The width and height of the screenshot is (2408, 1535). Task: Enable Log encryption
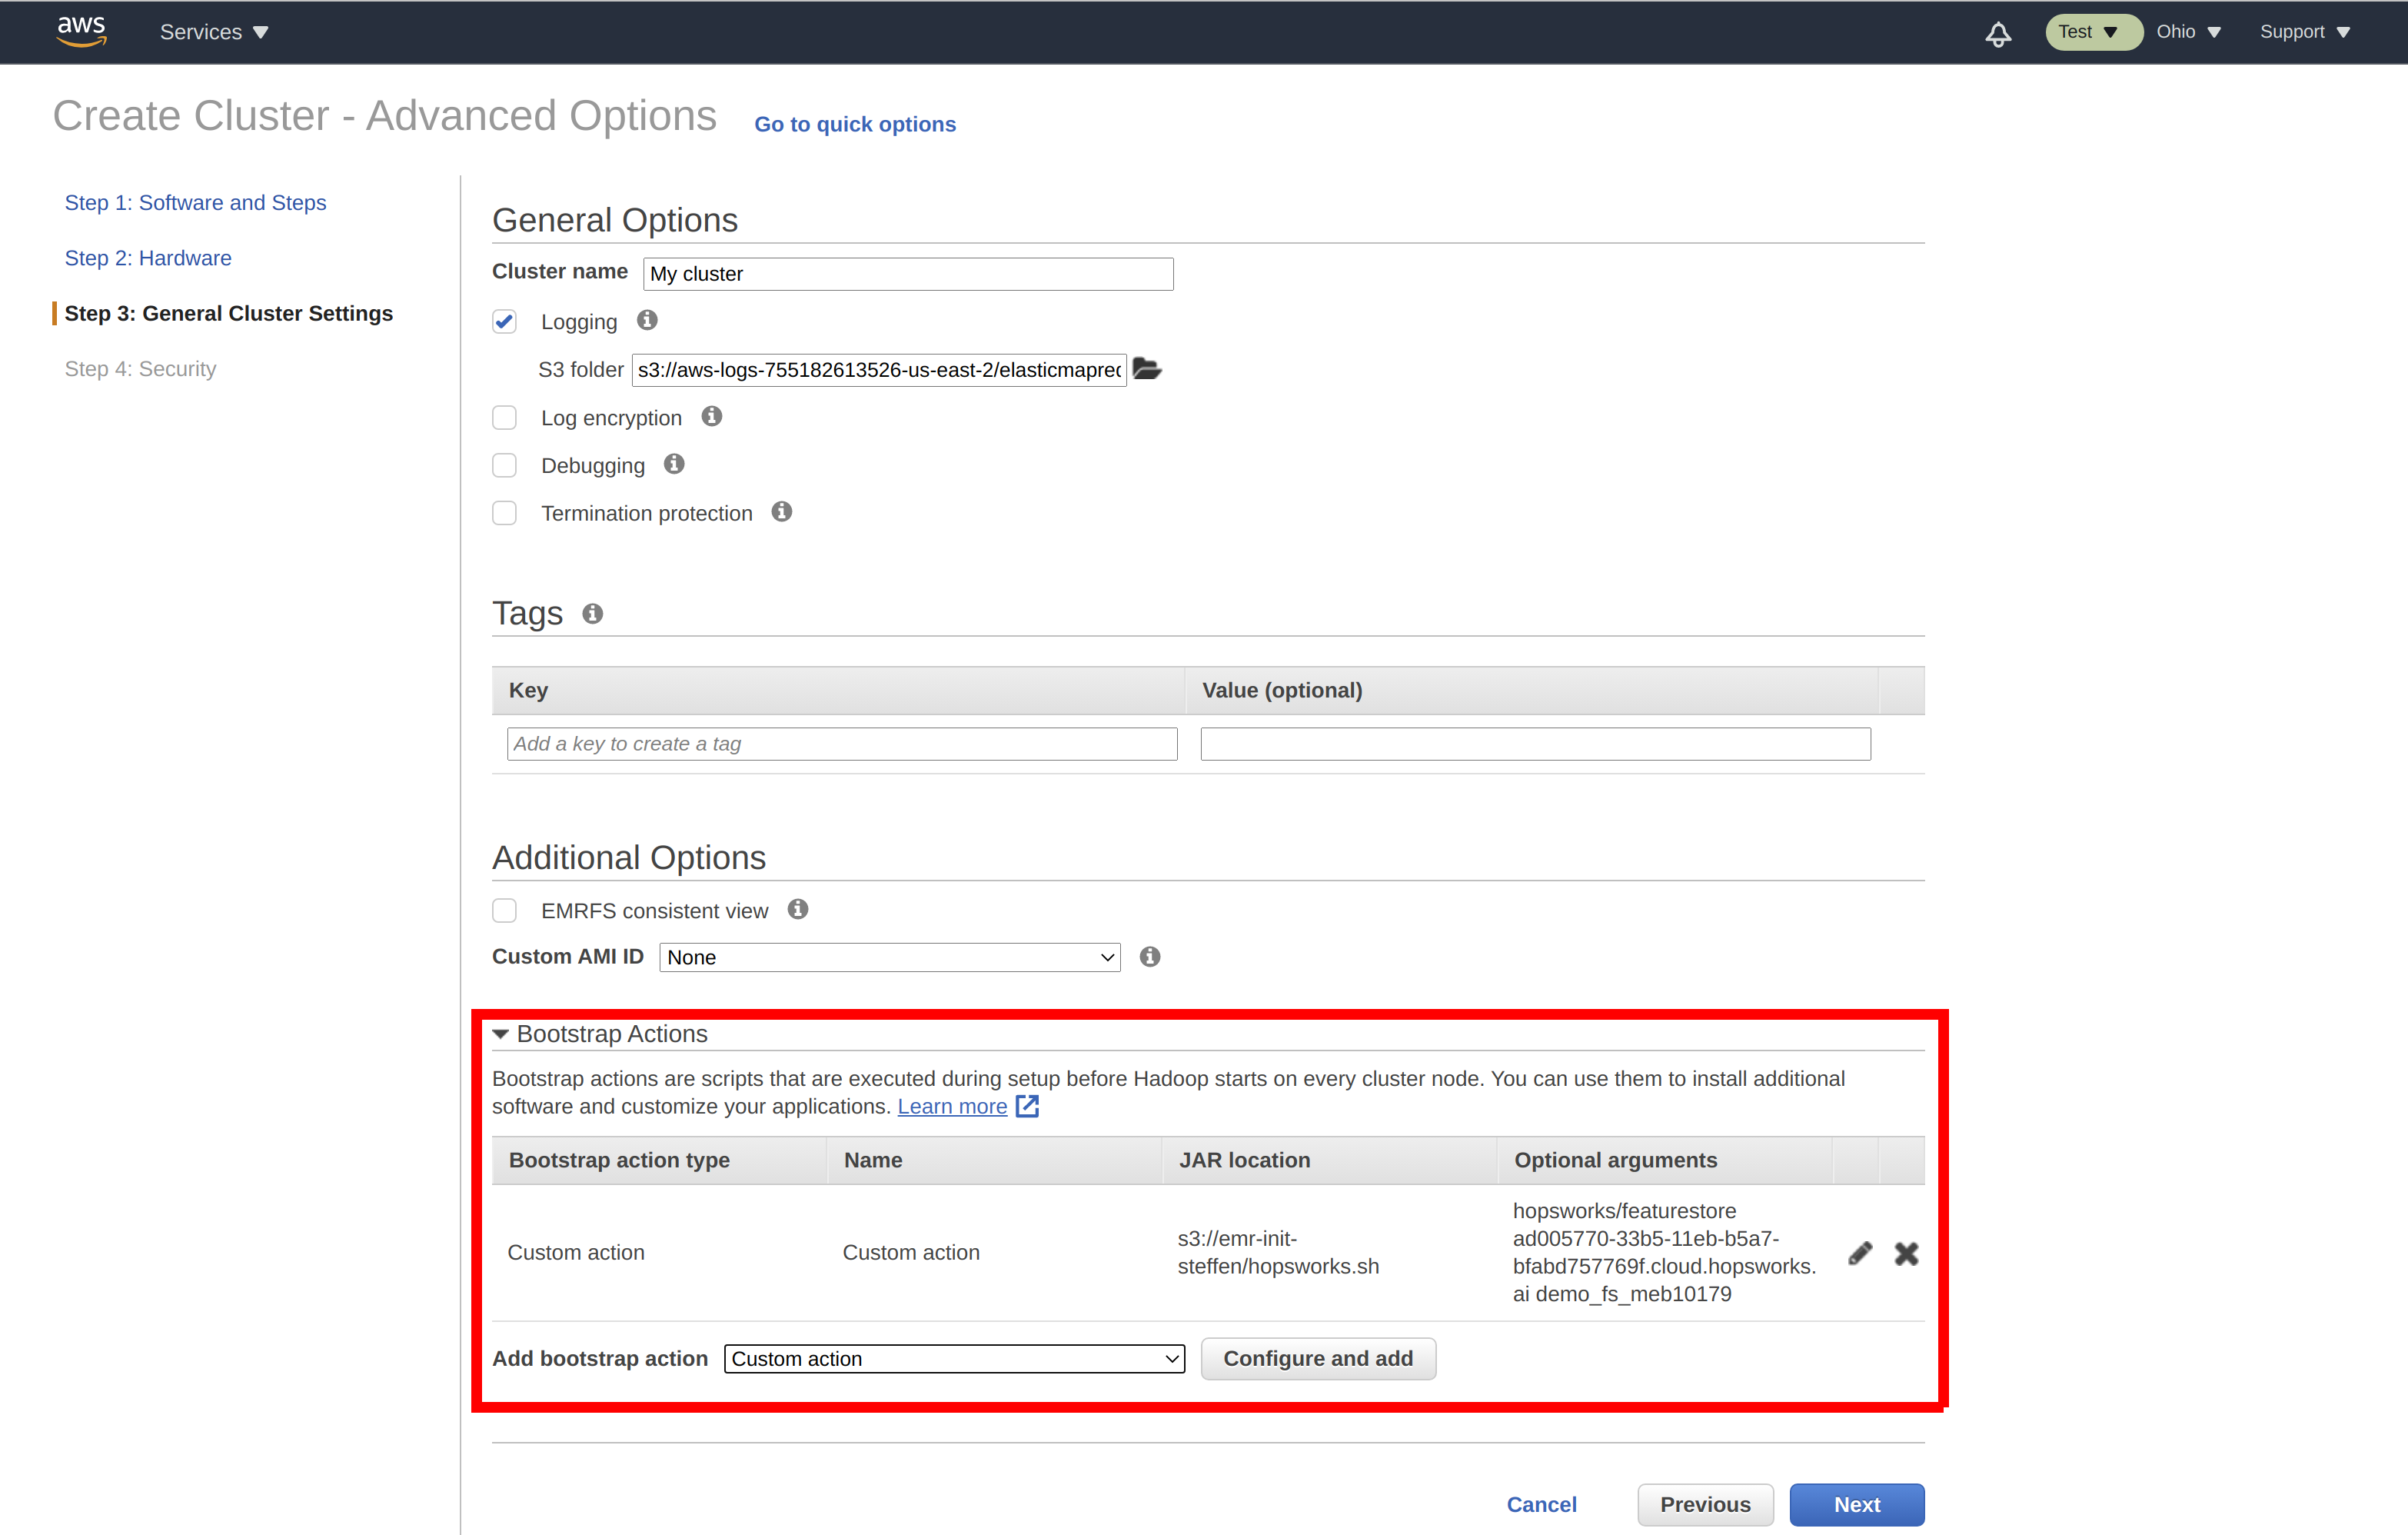[505, 417]
